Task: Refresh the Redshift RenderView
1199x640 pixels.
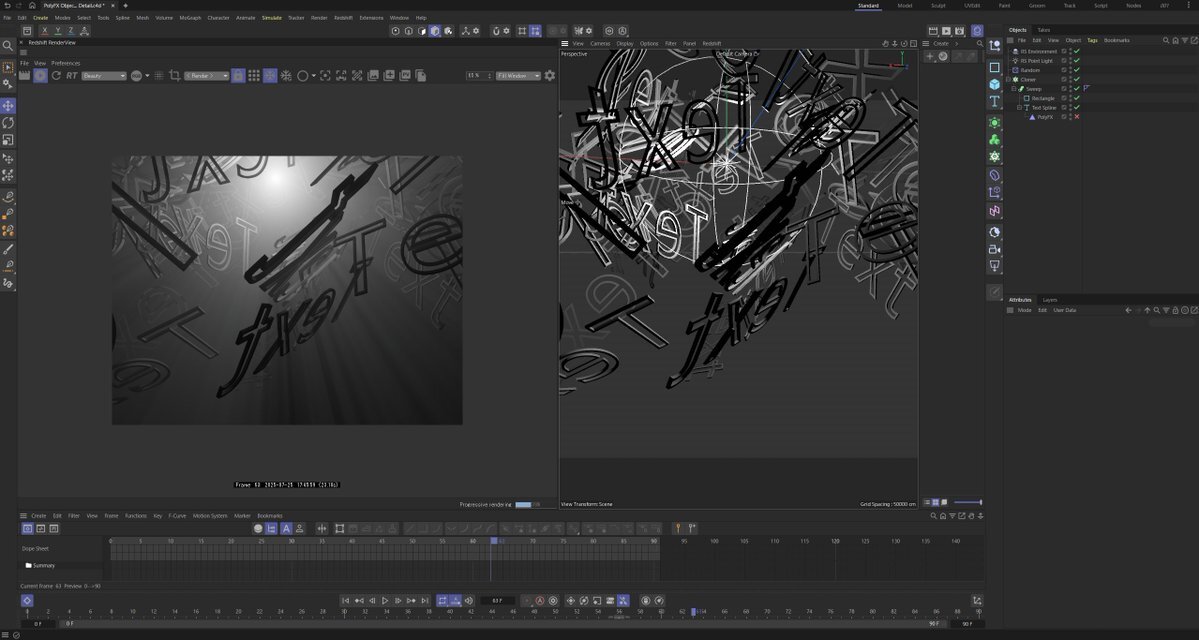Action: [56, 76]
